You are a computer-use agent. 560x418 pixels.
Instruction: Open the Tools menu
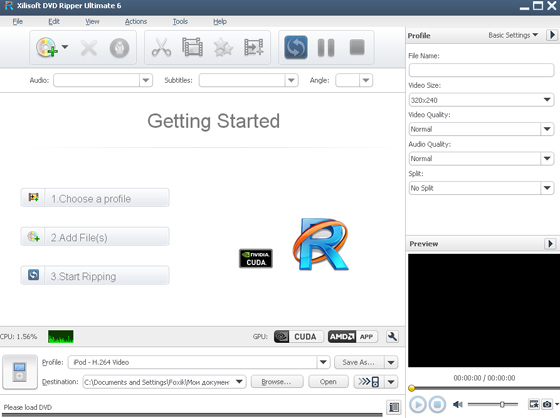180,21
